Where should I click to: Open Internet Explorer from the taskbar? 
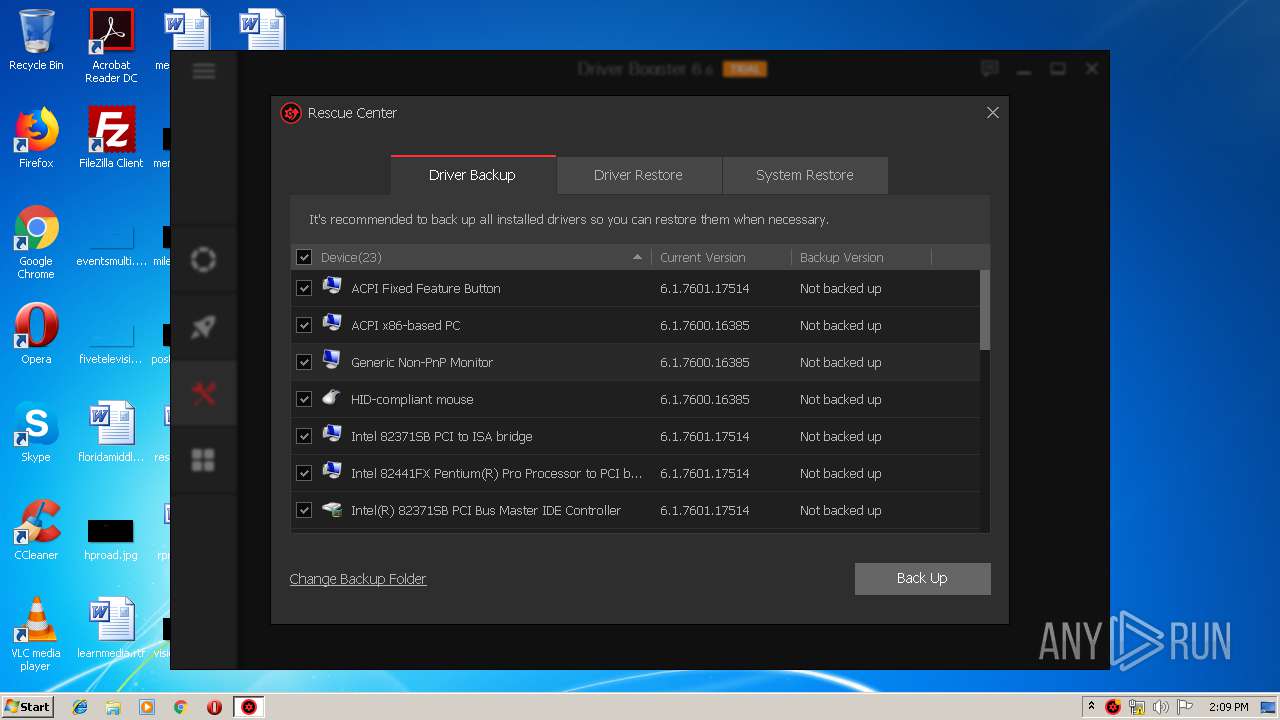pyautogui.click(x=80, y=707)
